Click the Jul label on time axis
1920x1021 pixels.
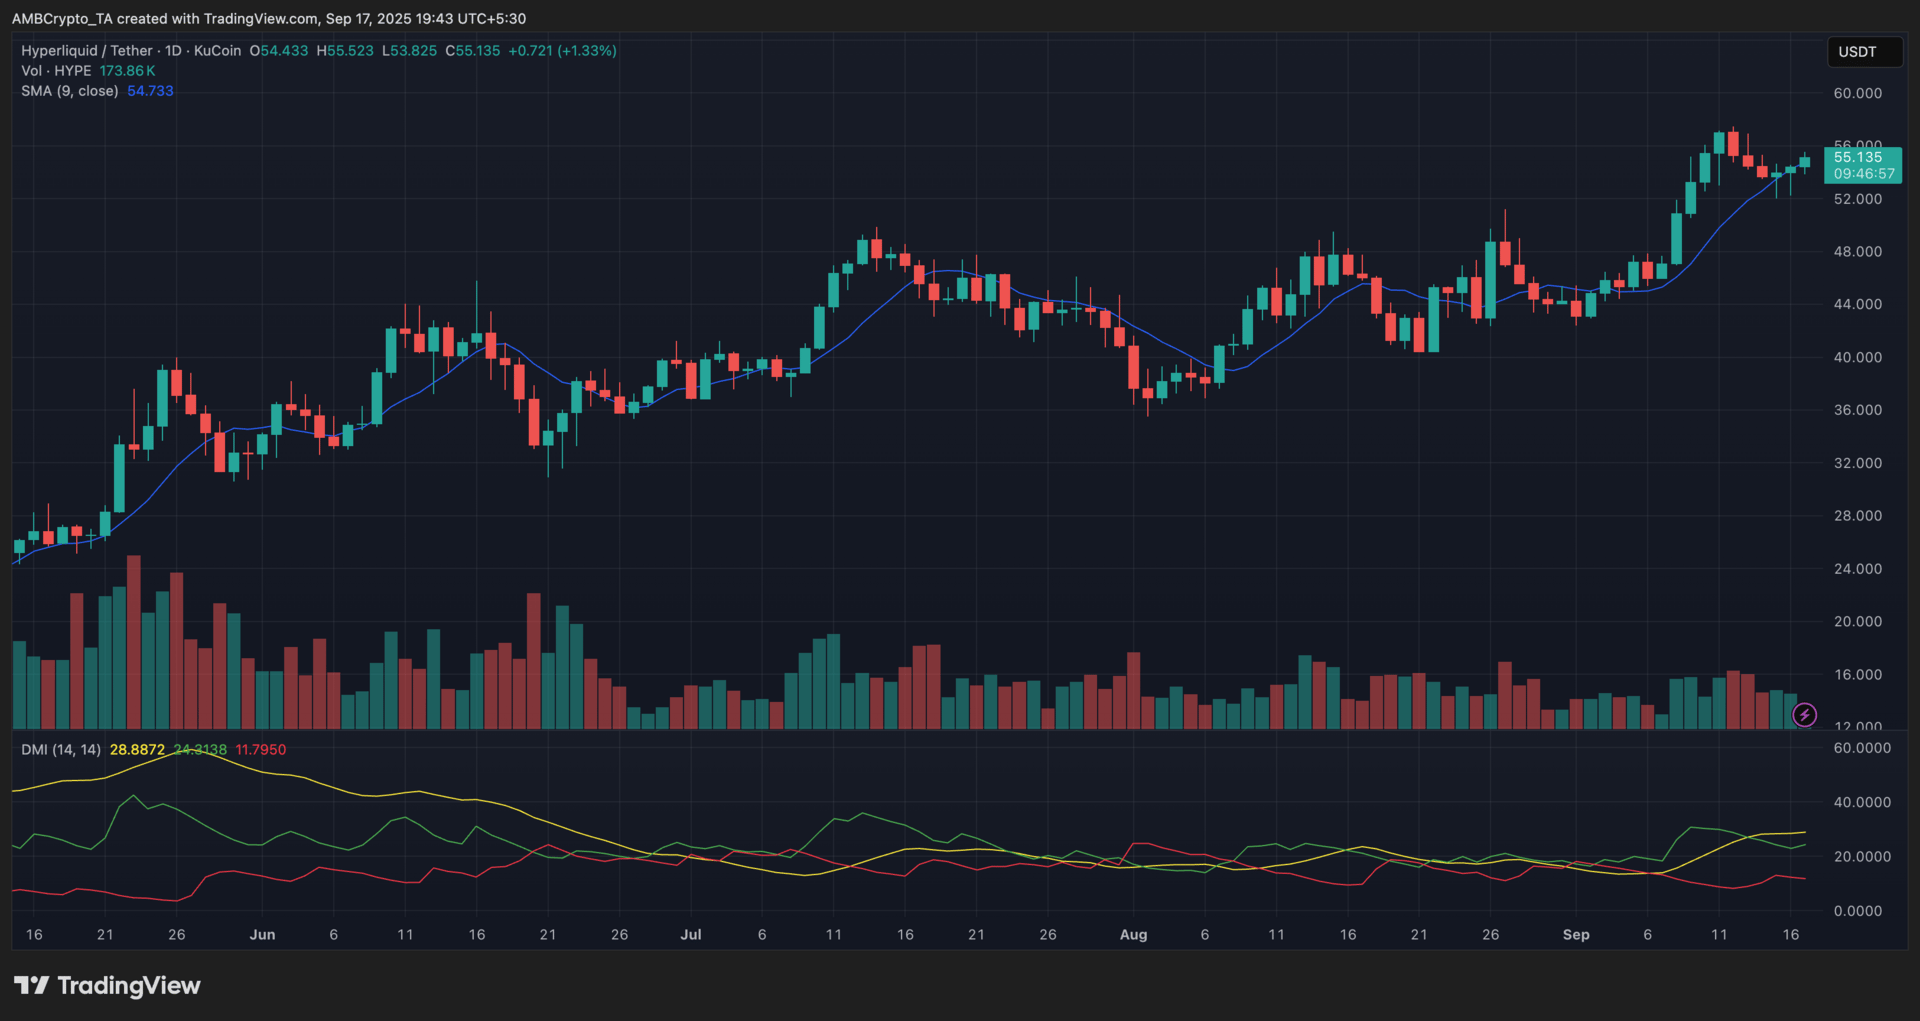691,934
